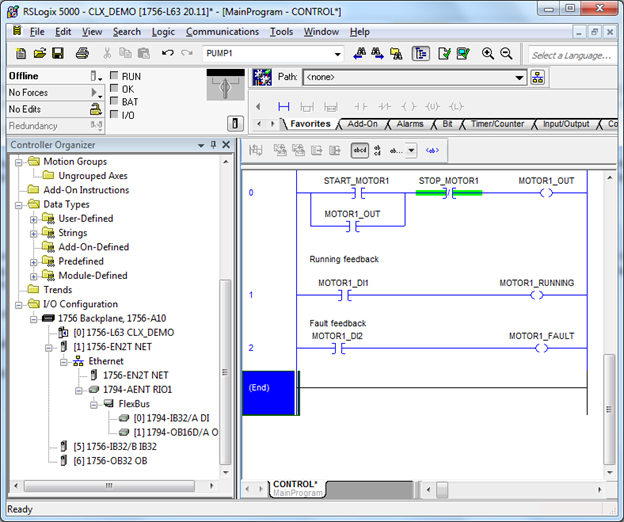Expand the User-Defined data types node
The image size is (624, 522).
(x=34, y=218)
